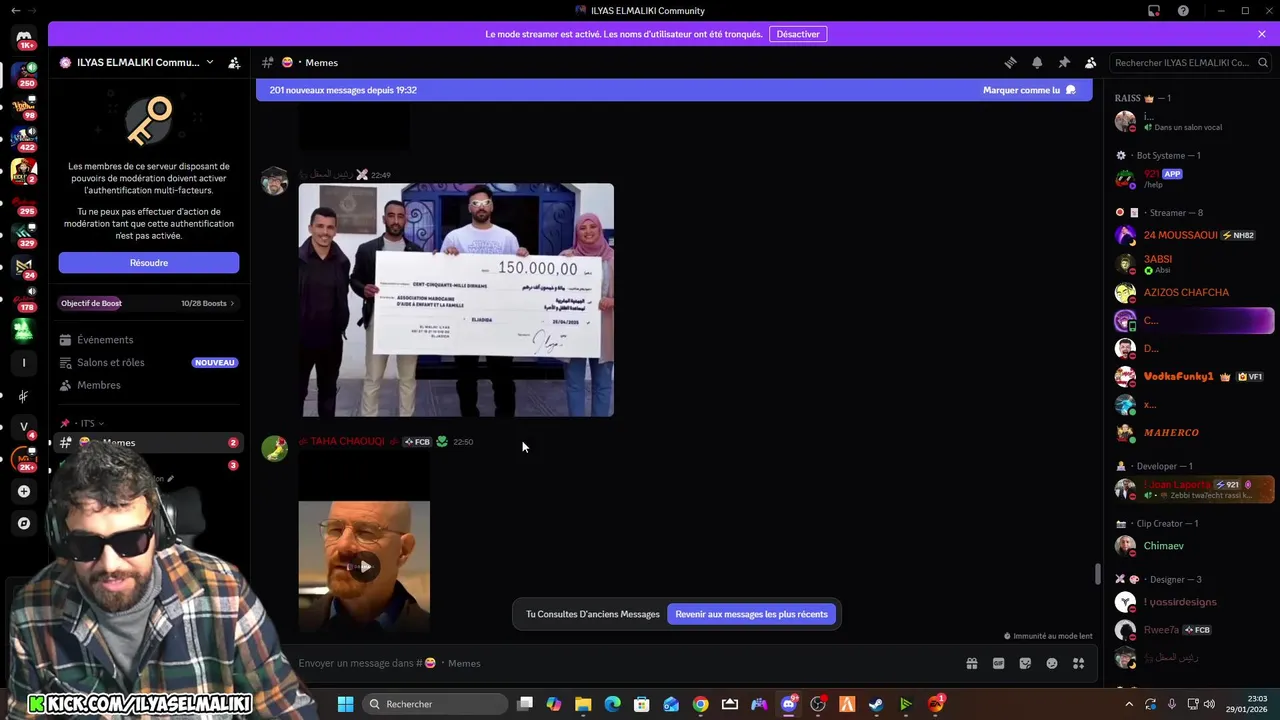Select member Rwee7a
Viewport: 1280px width, 720px height.
[1194, 630]
